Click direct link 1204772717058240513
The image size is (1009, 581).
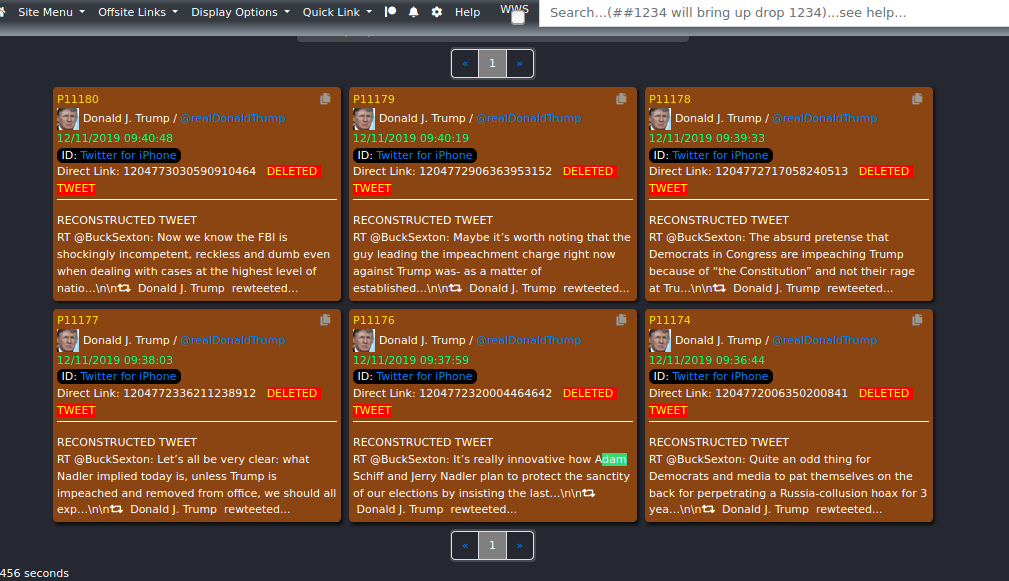pos(781,171)
